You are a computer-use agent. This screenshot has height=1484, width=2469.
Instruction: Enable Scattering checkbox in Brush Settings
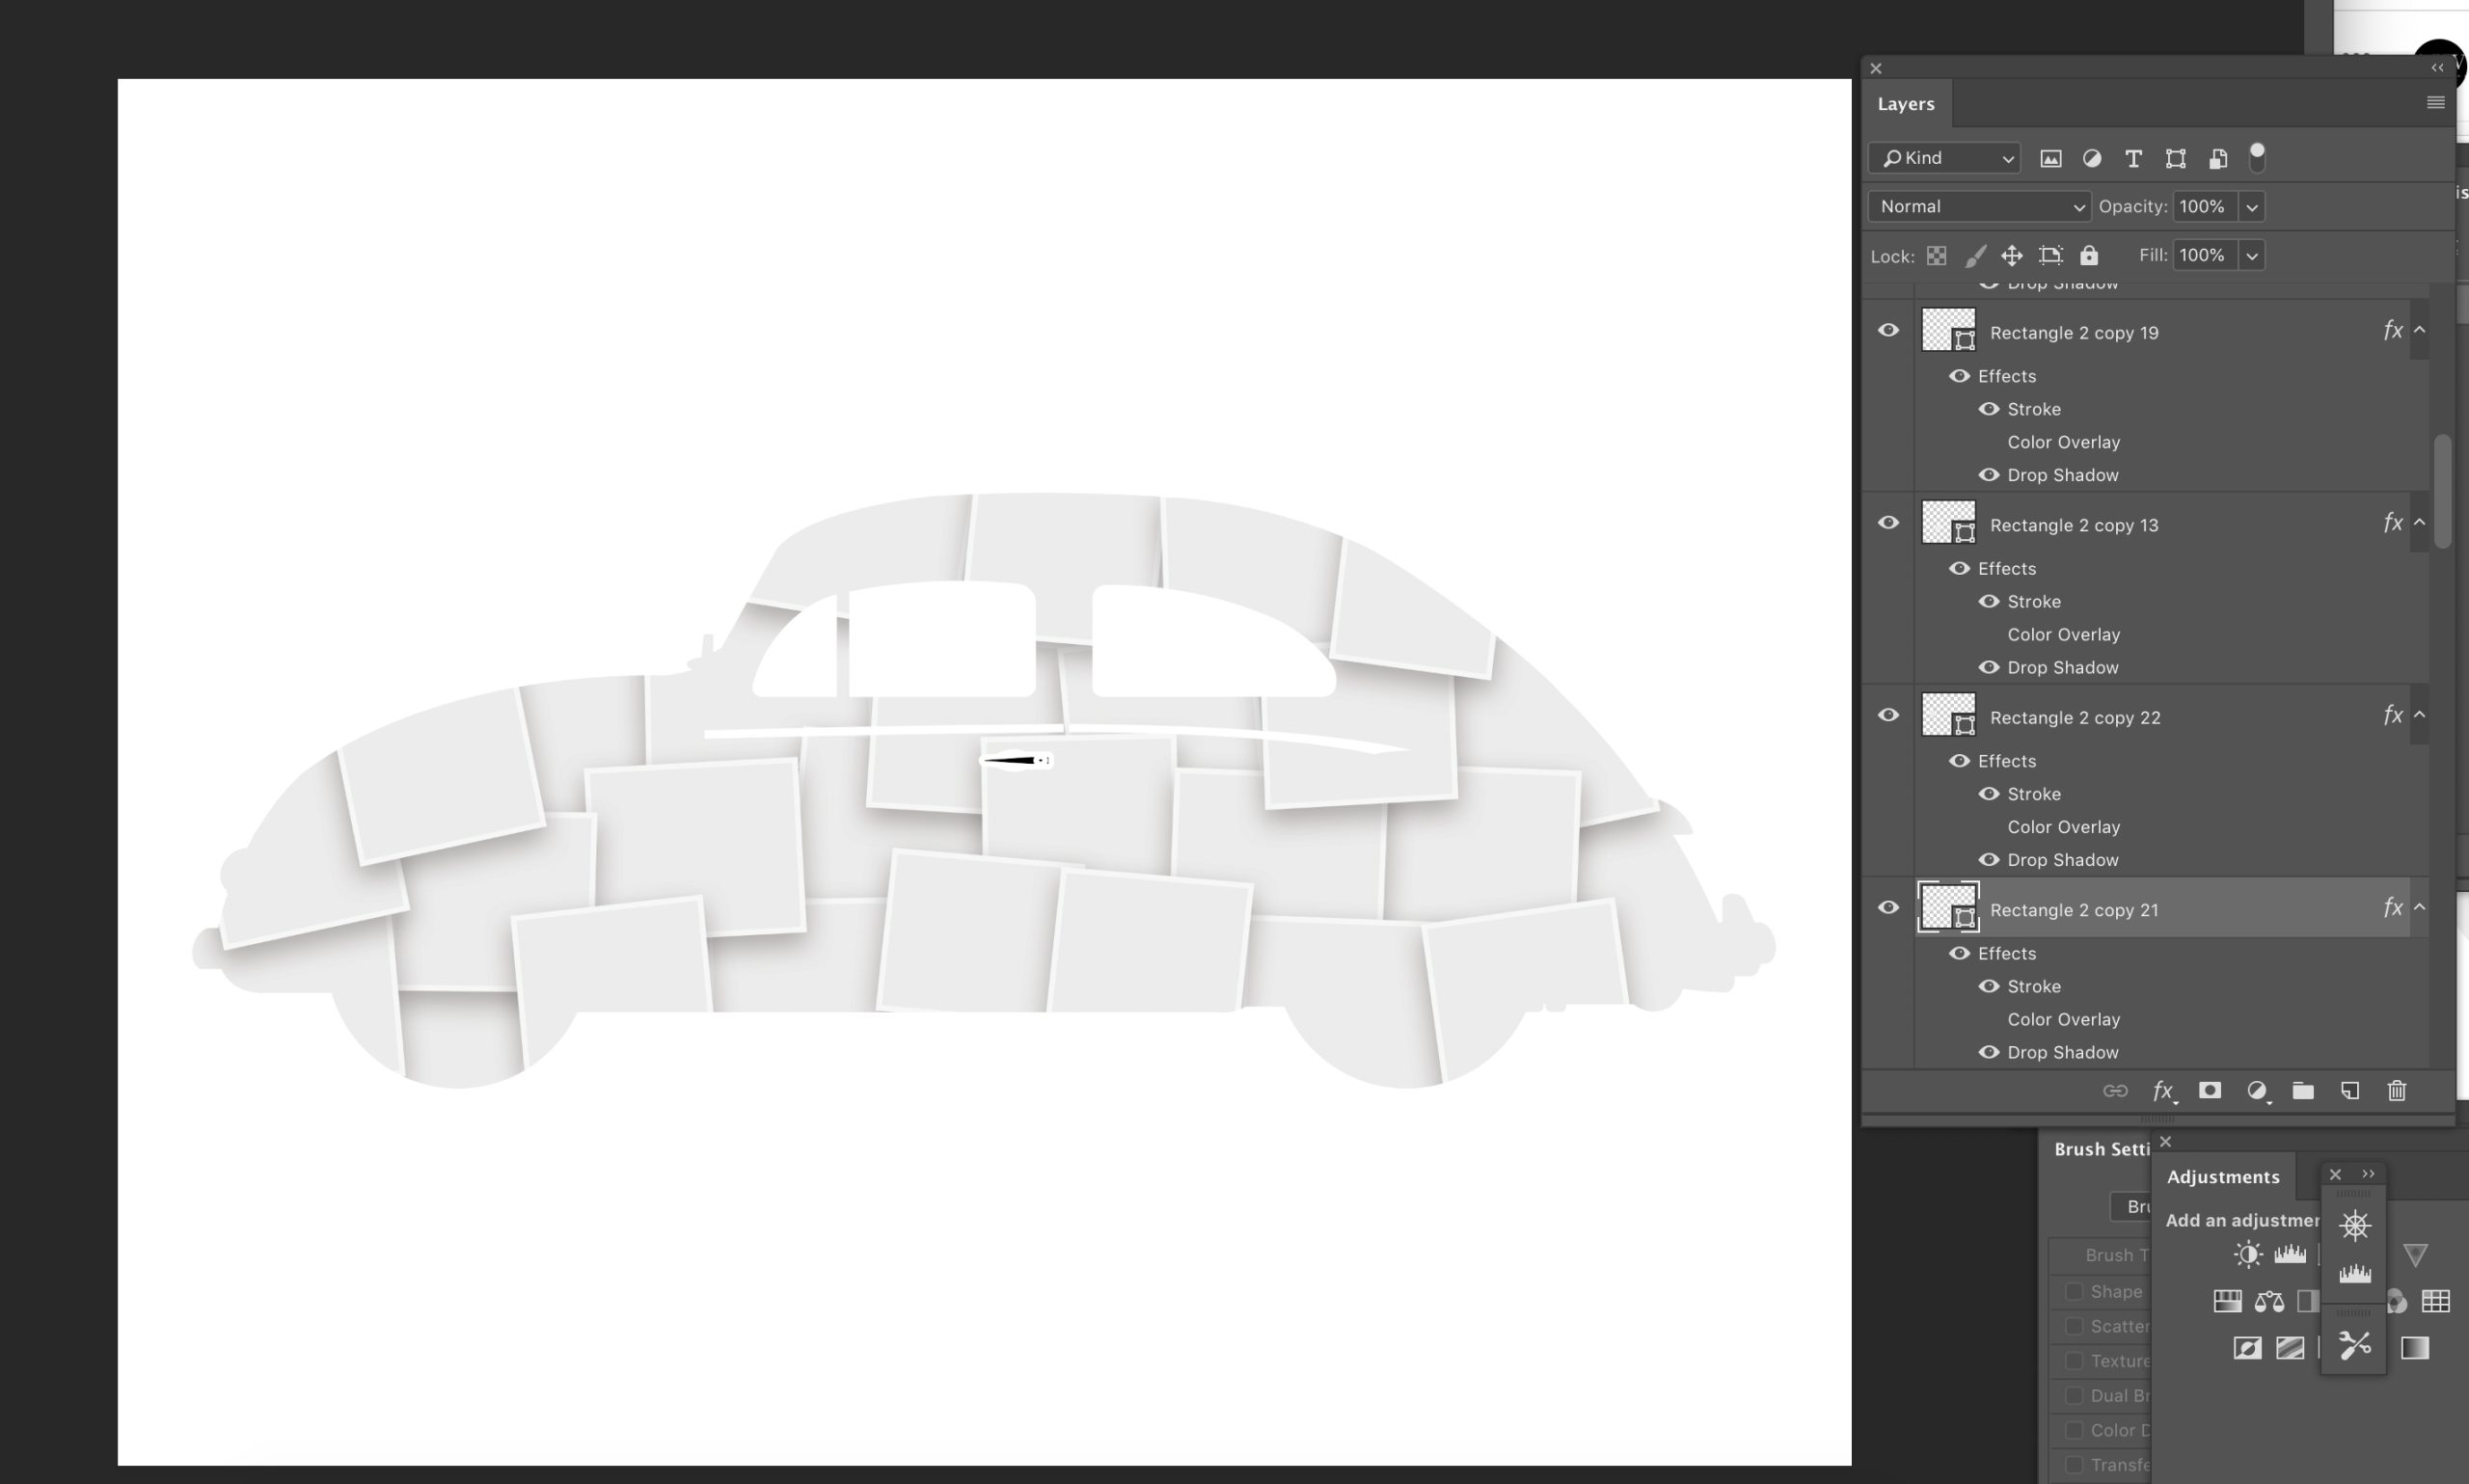click(x=2074, y=1326)
